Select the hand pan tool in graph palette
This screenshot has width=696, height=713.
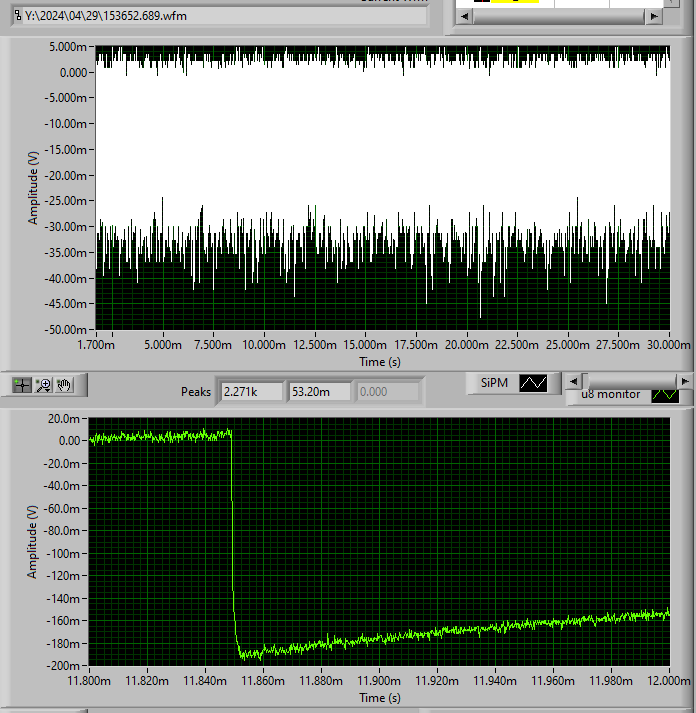click(64, 384)
